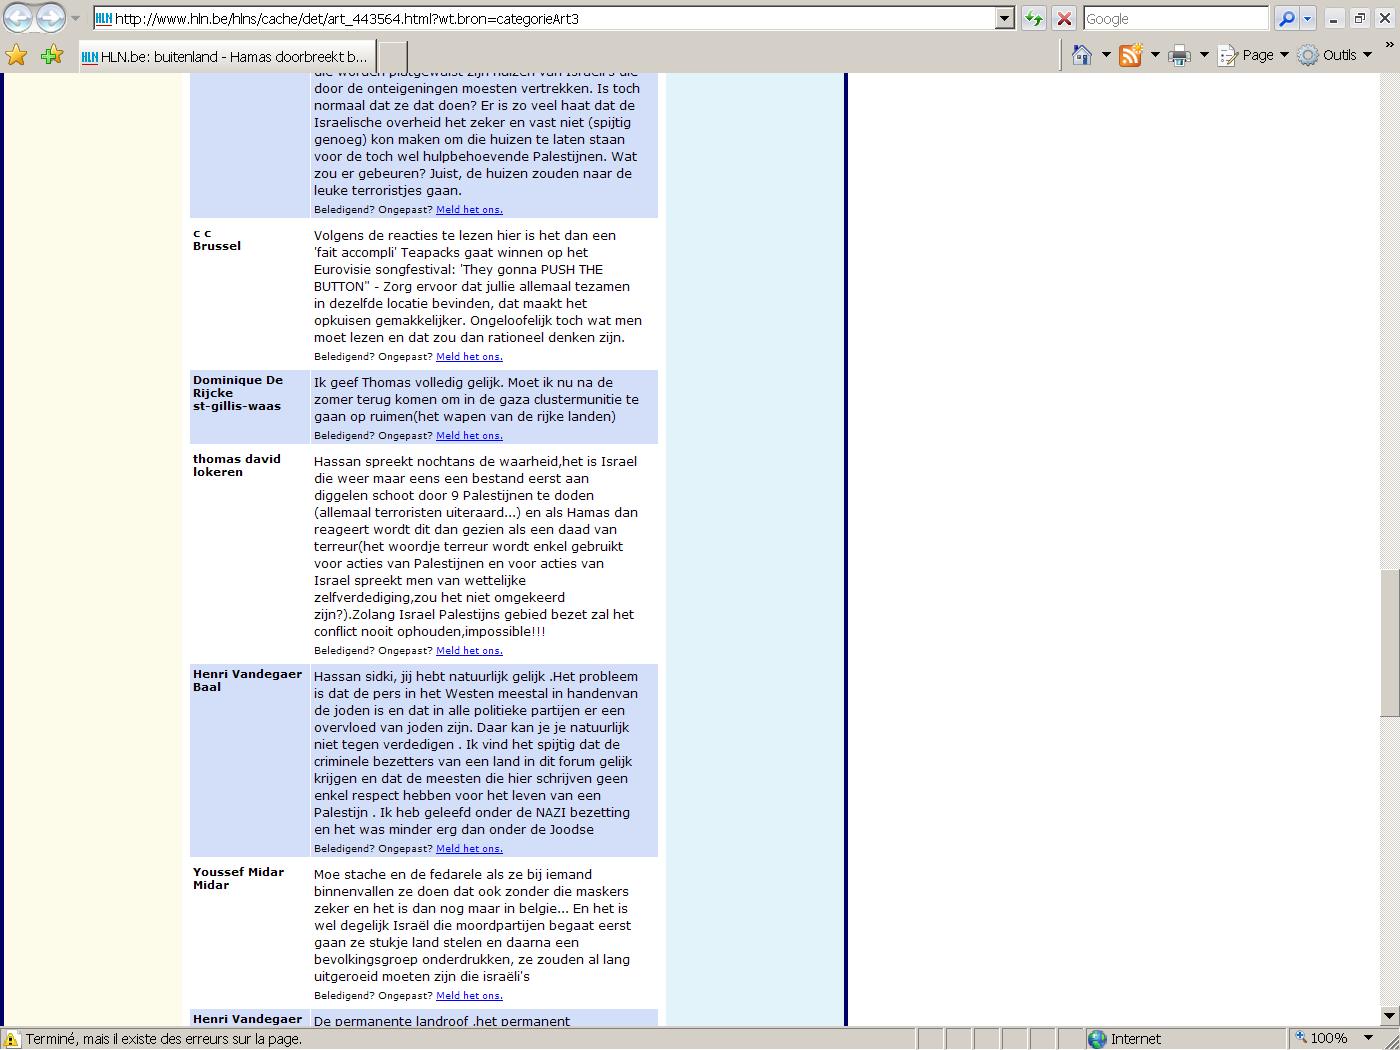Go forward using the browser Forward arrow
This screenshot has height=1050, width=1400.
[x=50, y=18]
